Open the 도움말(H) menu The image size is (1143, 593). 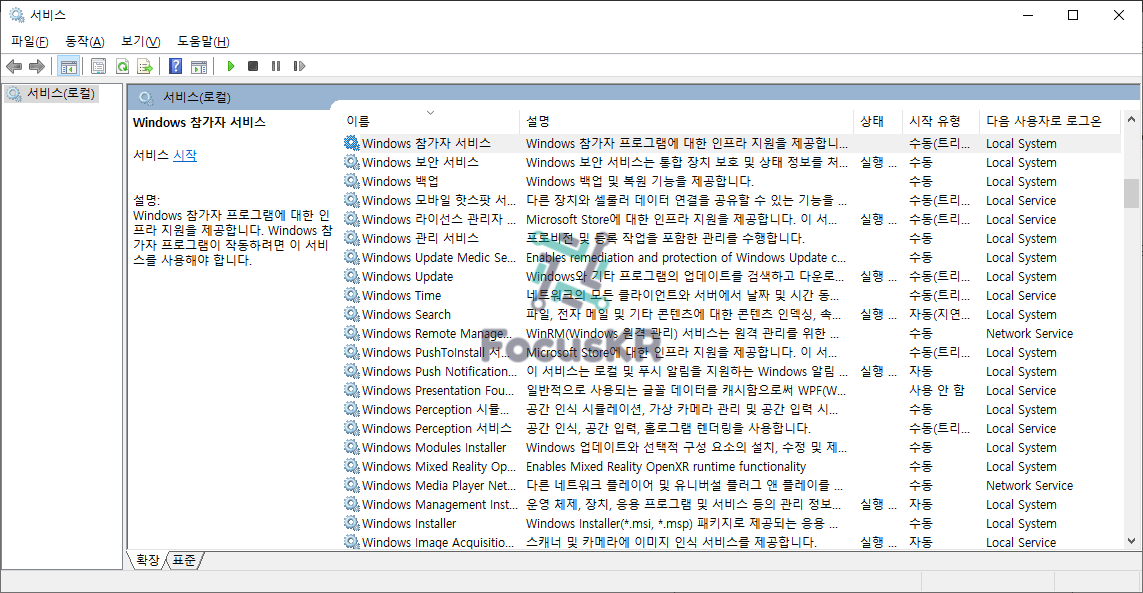203,42
